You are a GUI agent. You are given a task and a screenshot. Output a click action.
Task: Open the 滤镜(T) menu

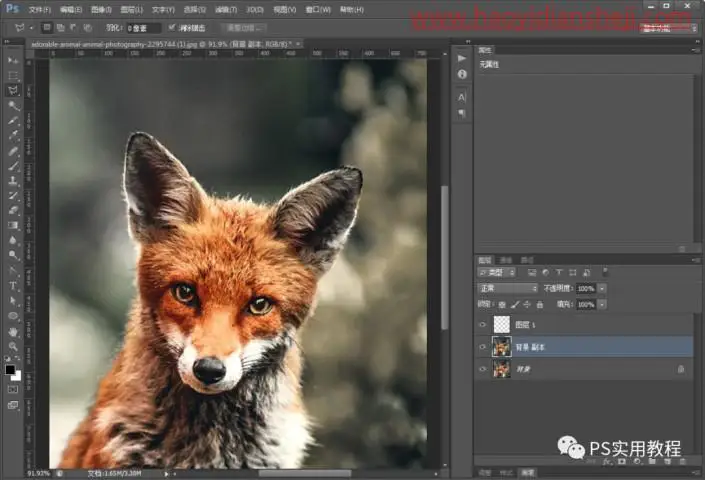click(226, 9)
